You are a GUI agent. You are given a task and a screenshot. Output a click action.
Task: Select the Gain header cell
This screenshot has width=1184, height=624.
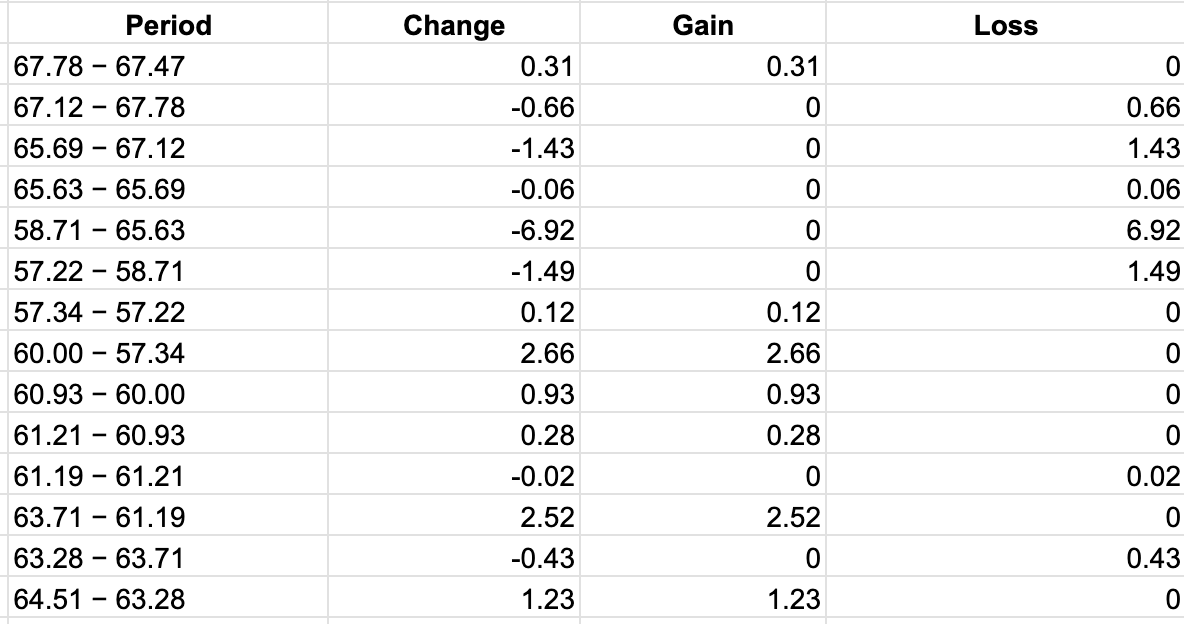click(702, 25)
